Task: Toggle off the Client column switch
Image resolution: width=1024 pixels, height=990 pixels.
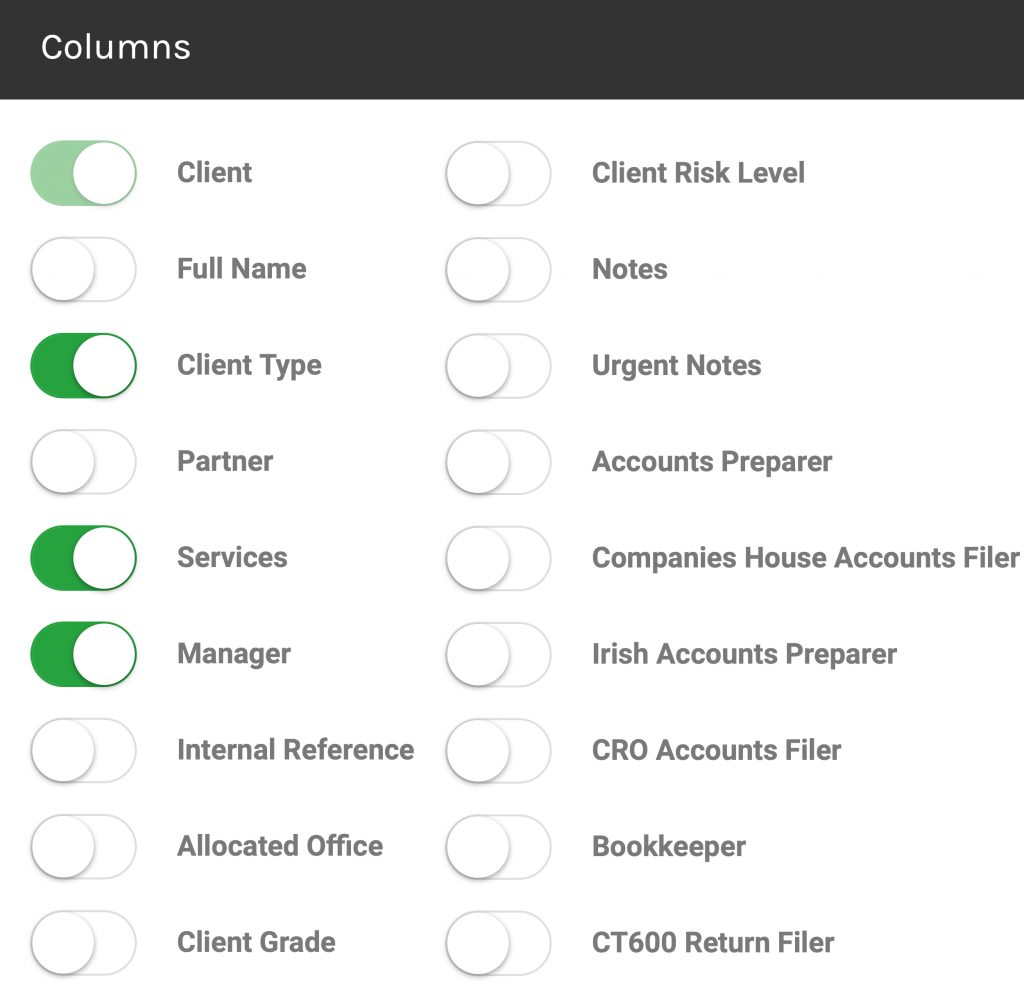Action: (84, 173)
